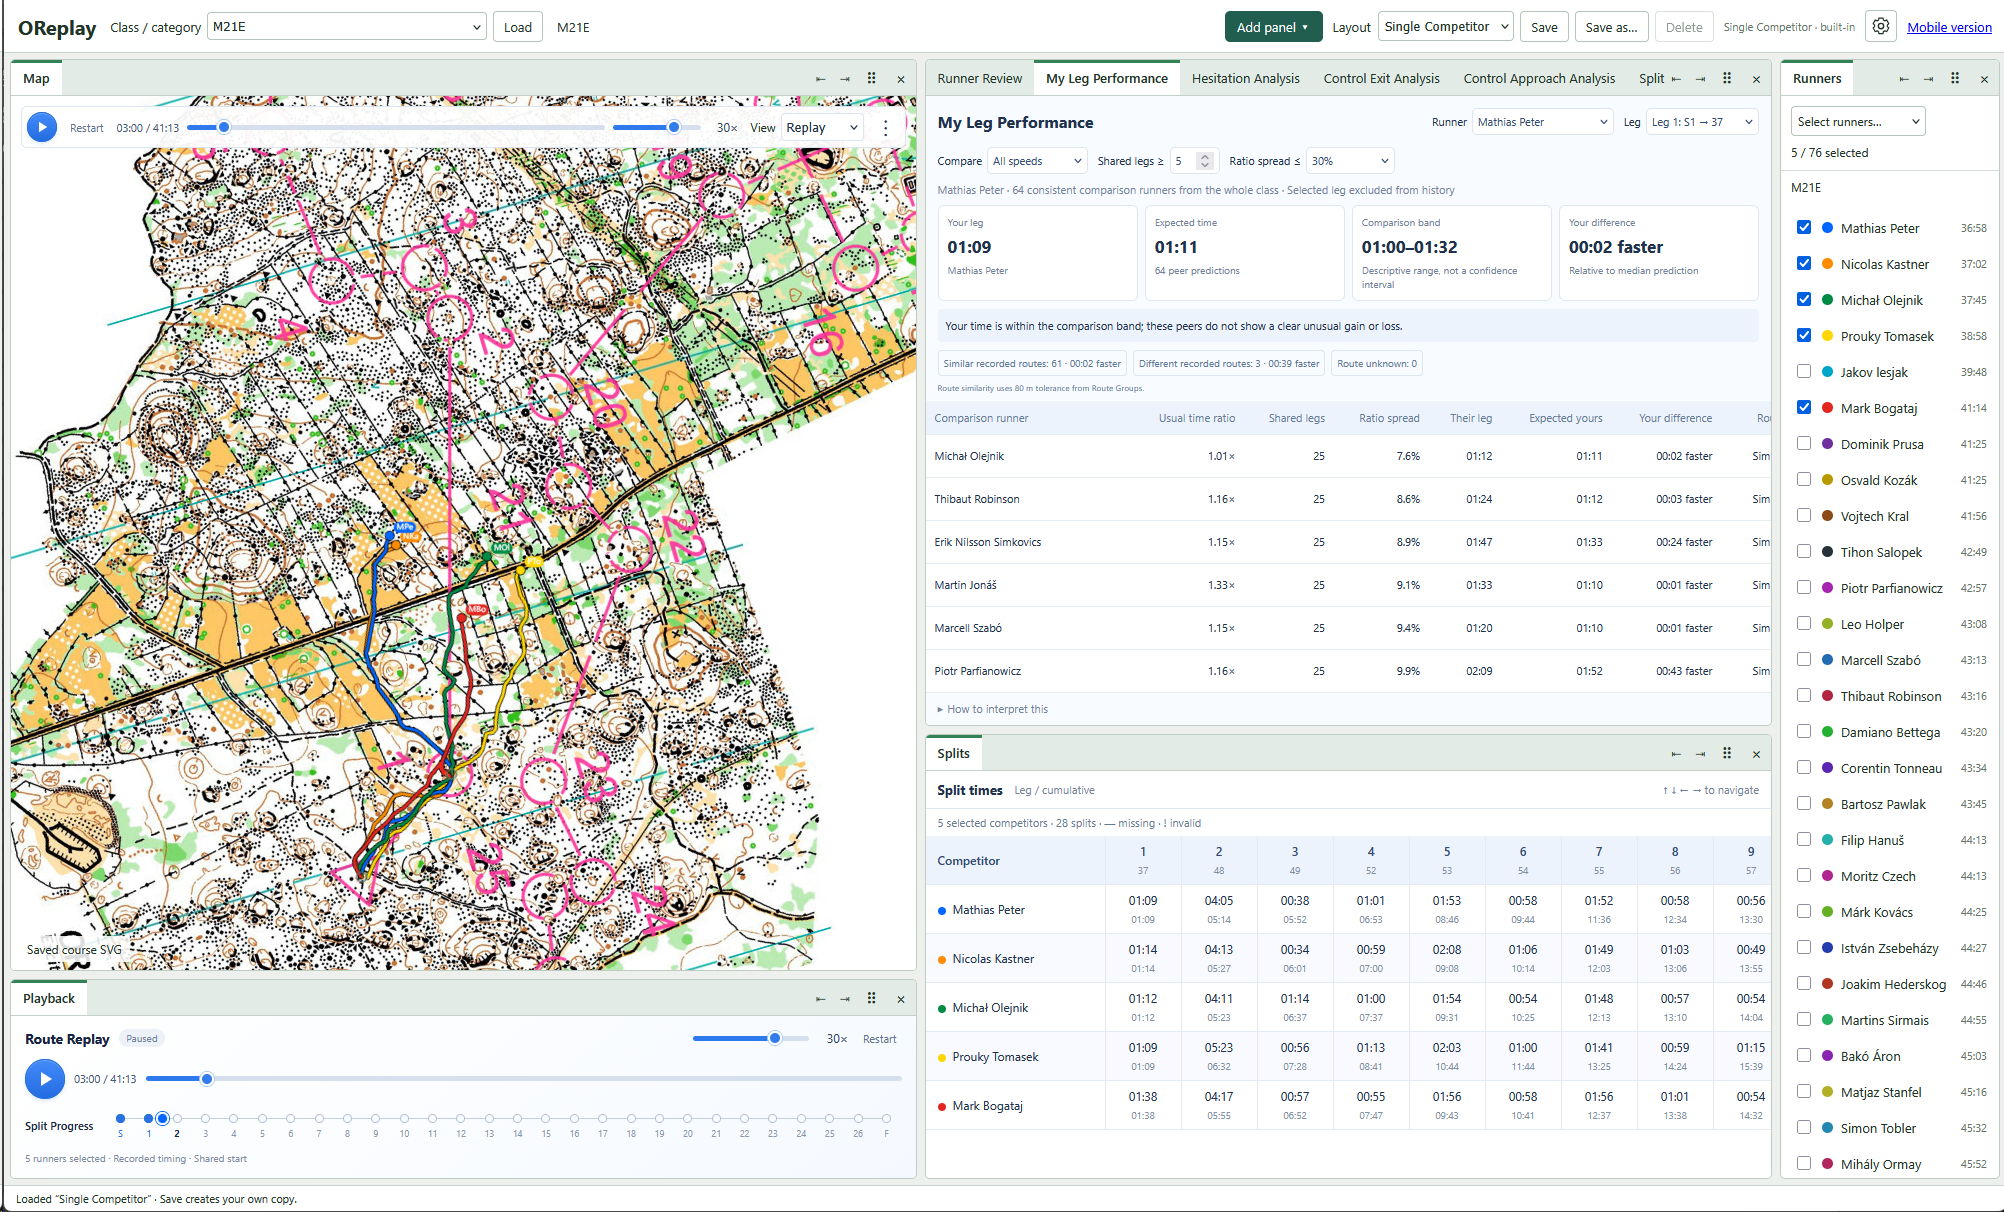Grab the Runners panel drag handle
The image size is (2004, 1212).
(x=1955, y=78)
